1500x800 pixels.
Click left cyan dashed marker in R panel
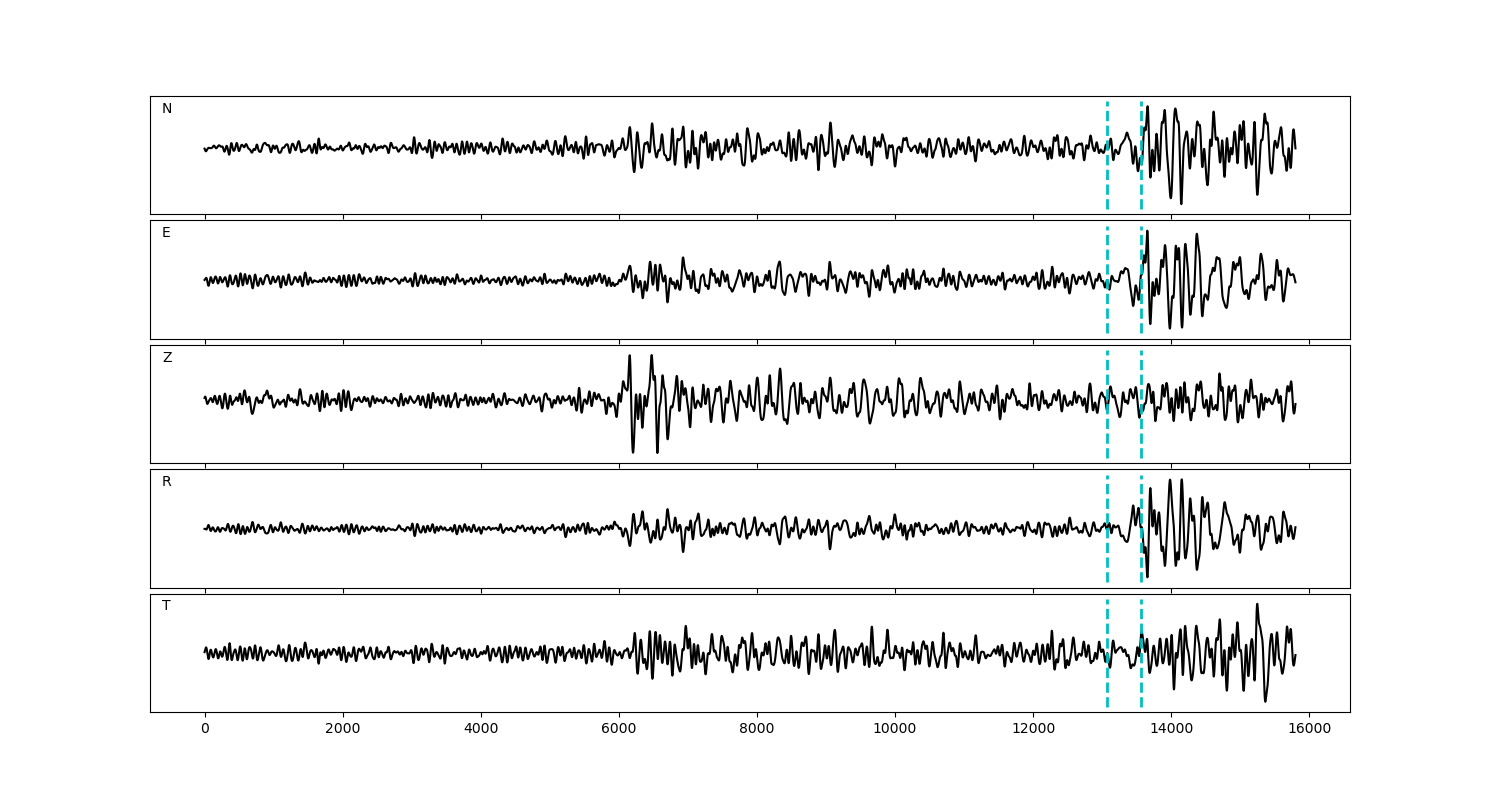(x=1107, y=555)
